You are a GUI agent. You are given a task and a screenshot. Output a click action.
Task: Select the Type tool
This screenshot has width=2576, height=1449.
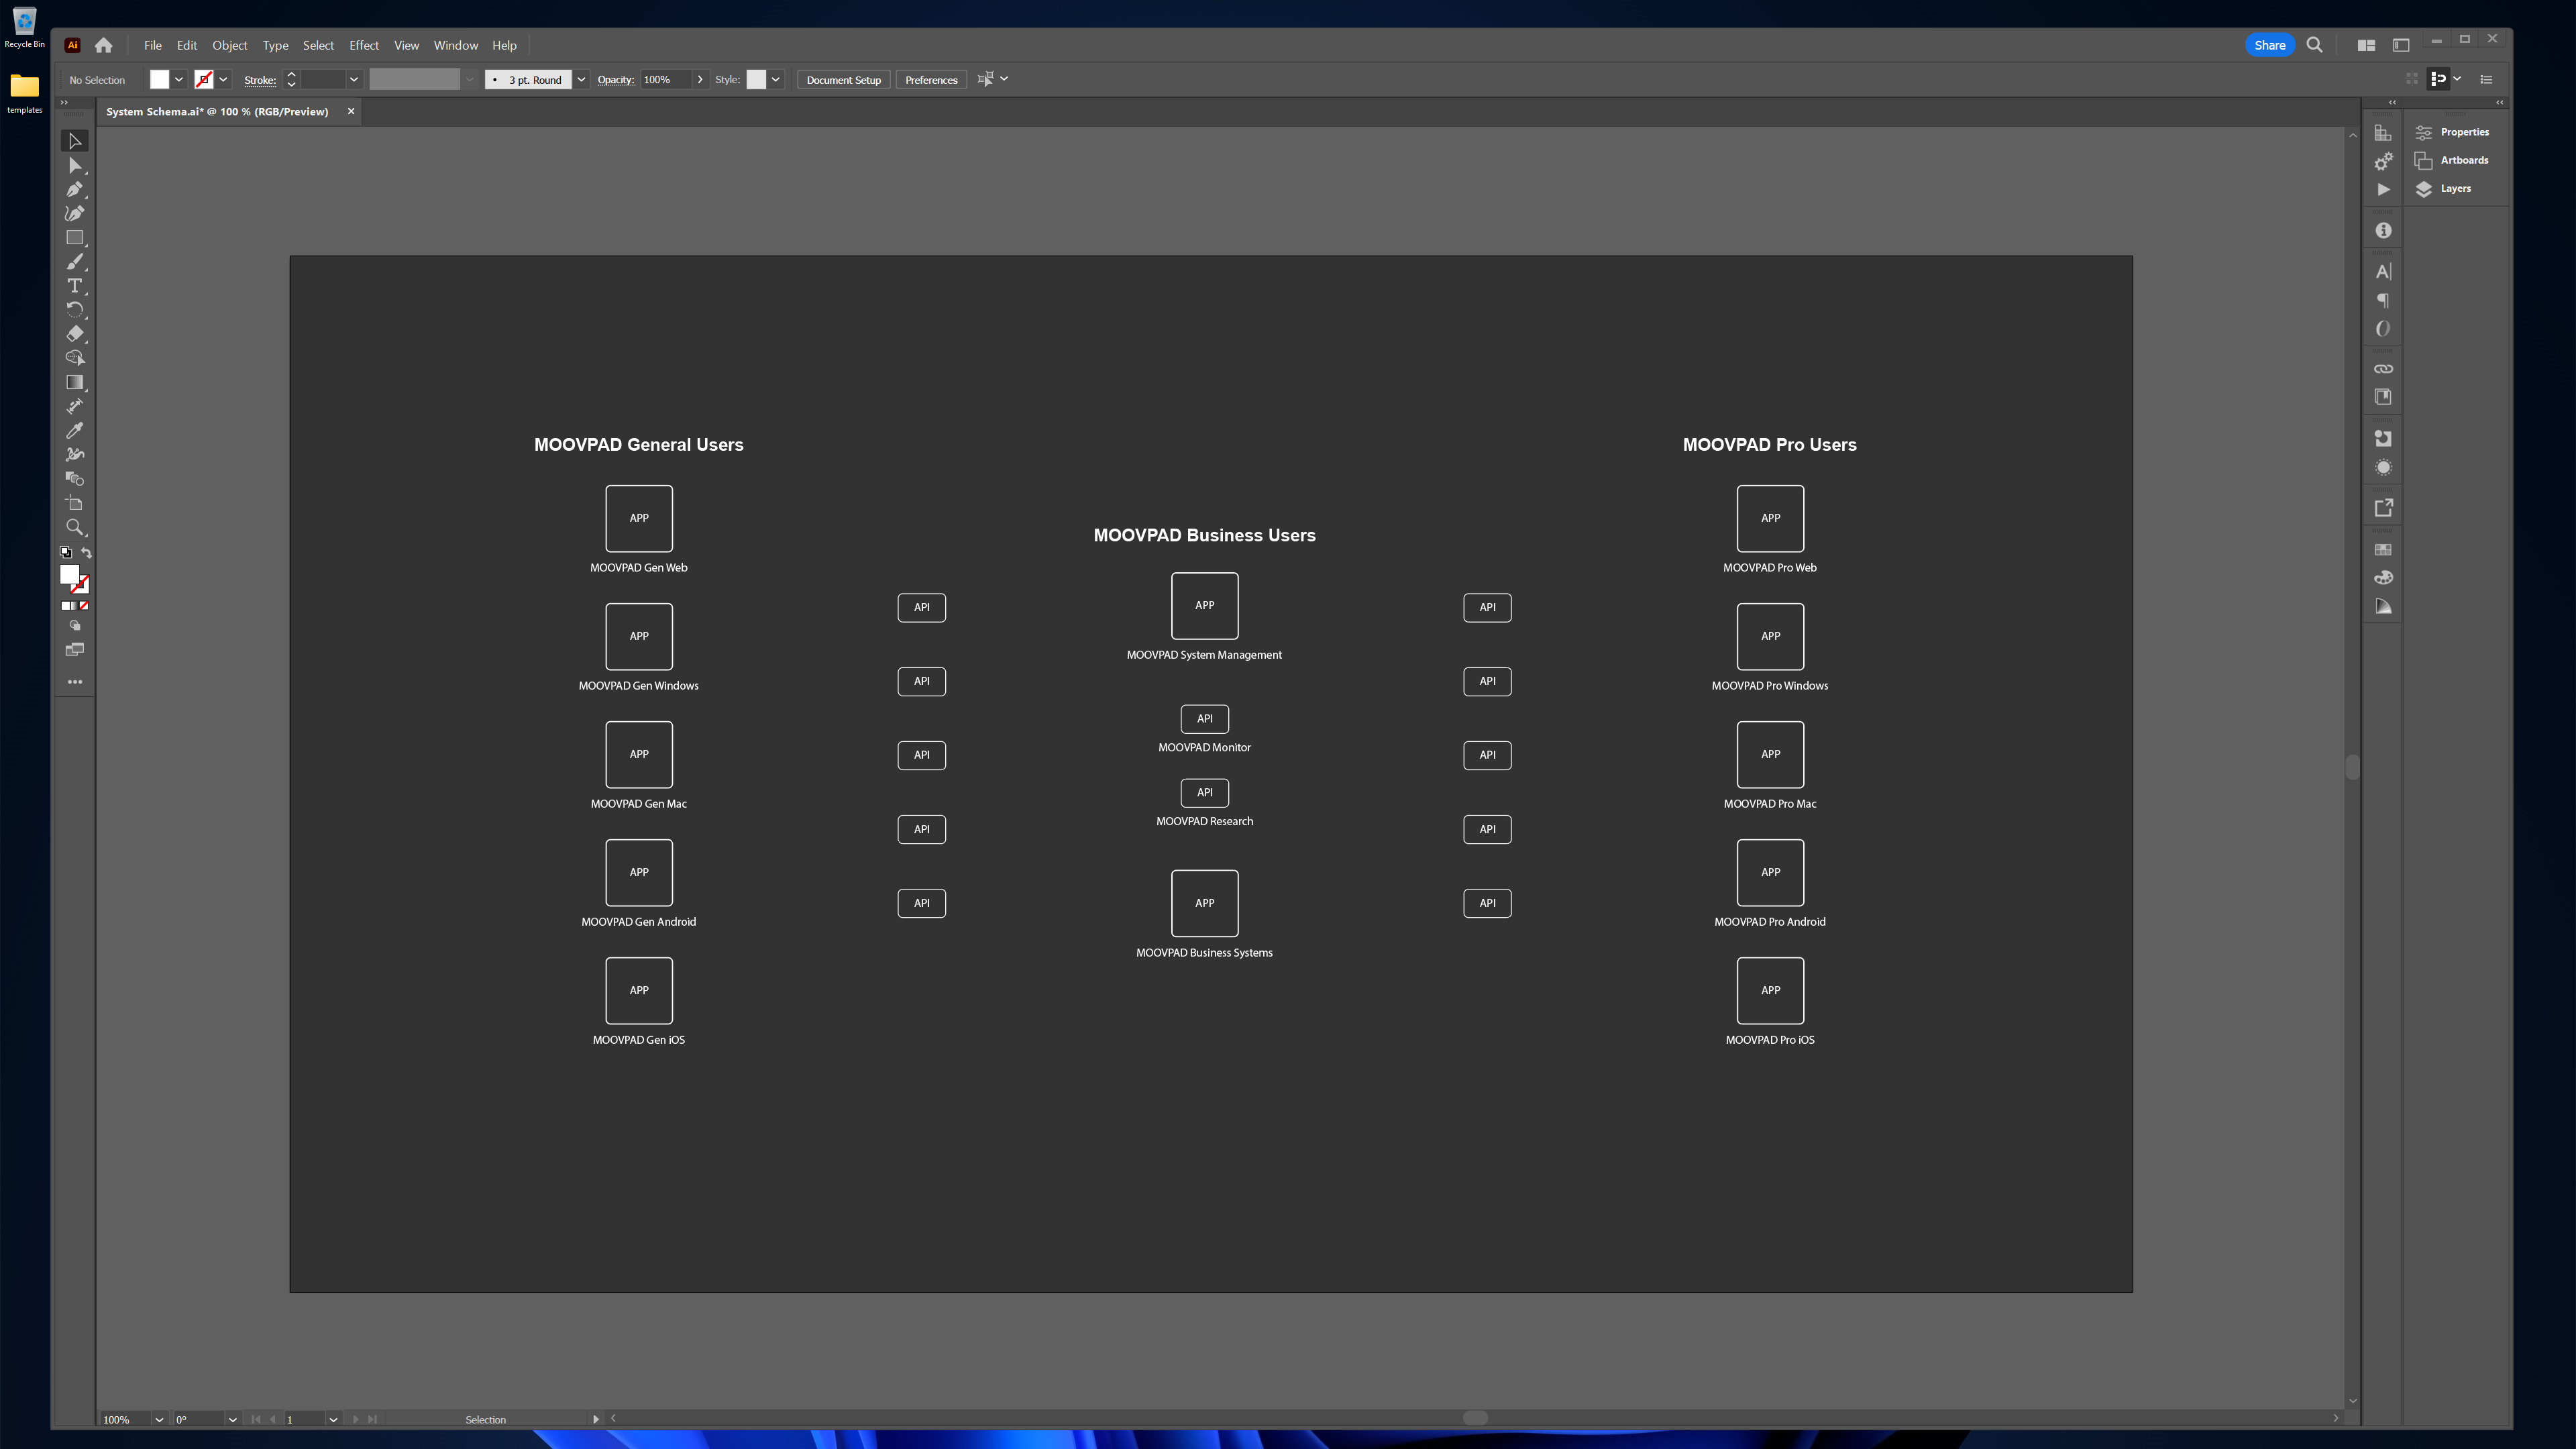(x=76, y=285)
